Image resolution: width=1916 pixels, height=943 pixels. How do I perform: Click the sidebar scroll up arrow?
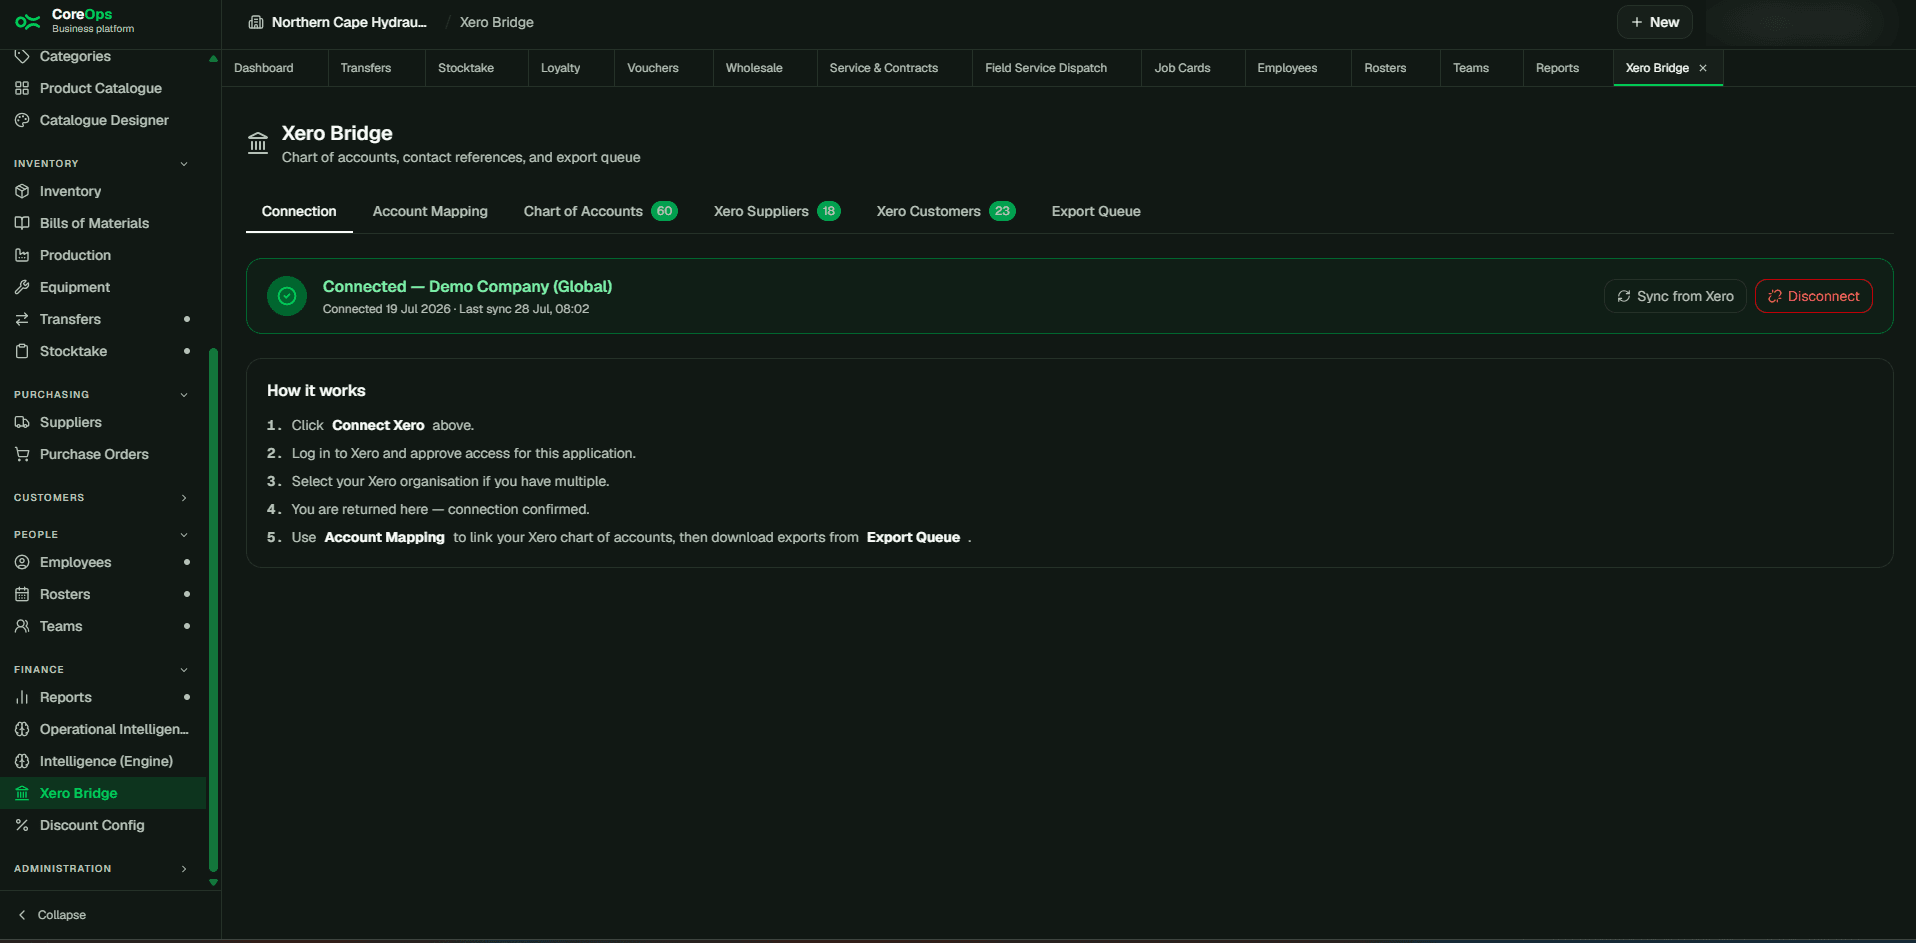(x=213, y=59)
